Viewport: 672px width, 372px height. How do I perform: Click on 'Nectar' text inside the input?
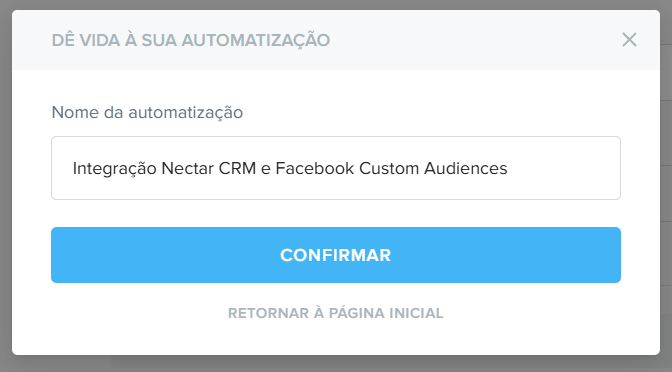(187, 168)
